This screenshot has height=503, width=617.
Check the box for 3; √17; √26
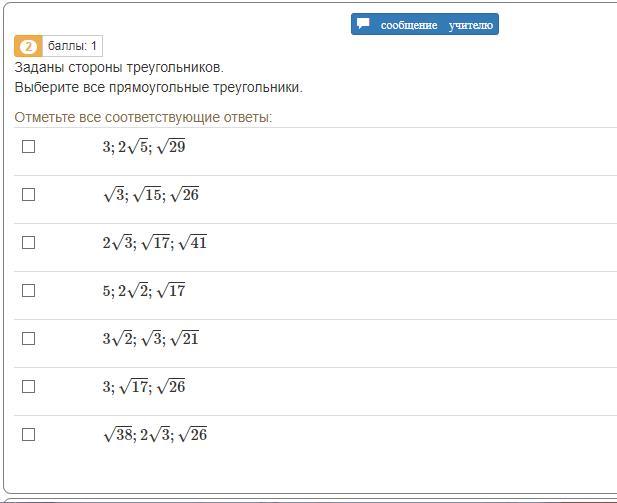pyautogui.click(x=28, y=386)
